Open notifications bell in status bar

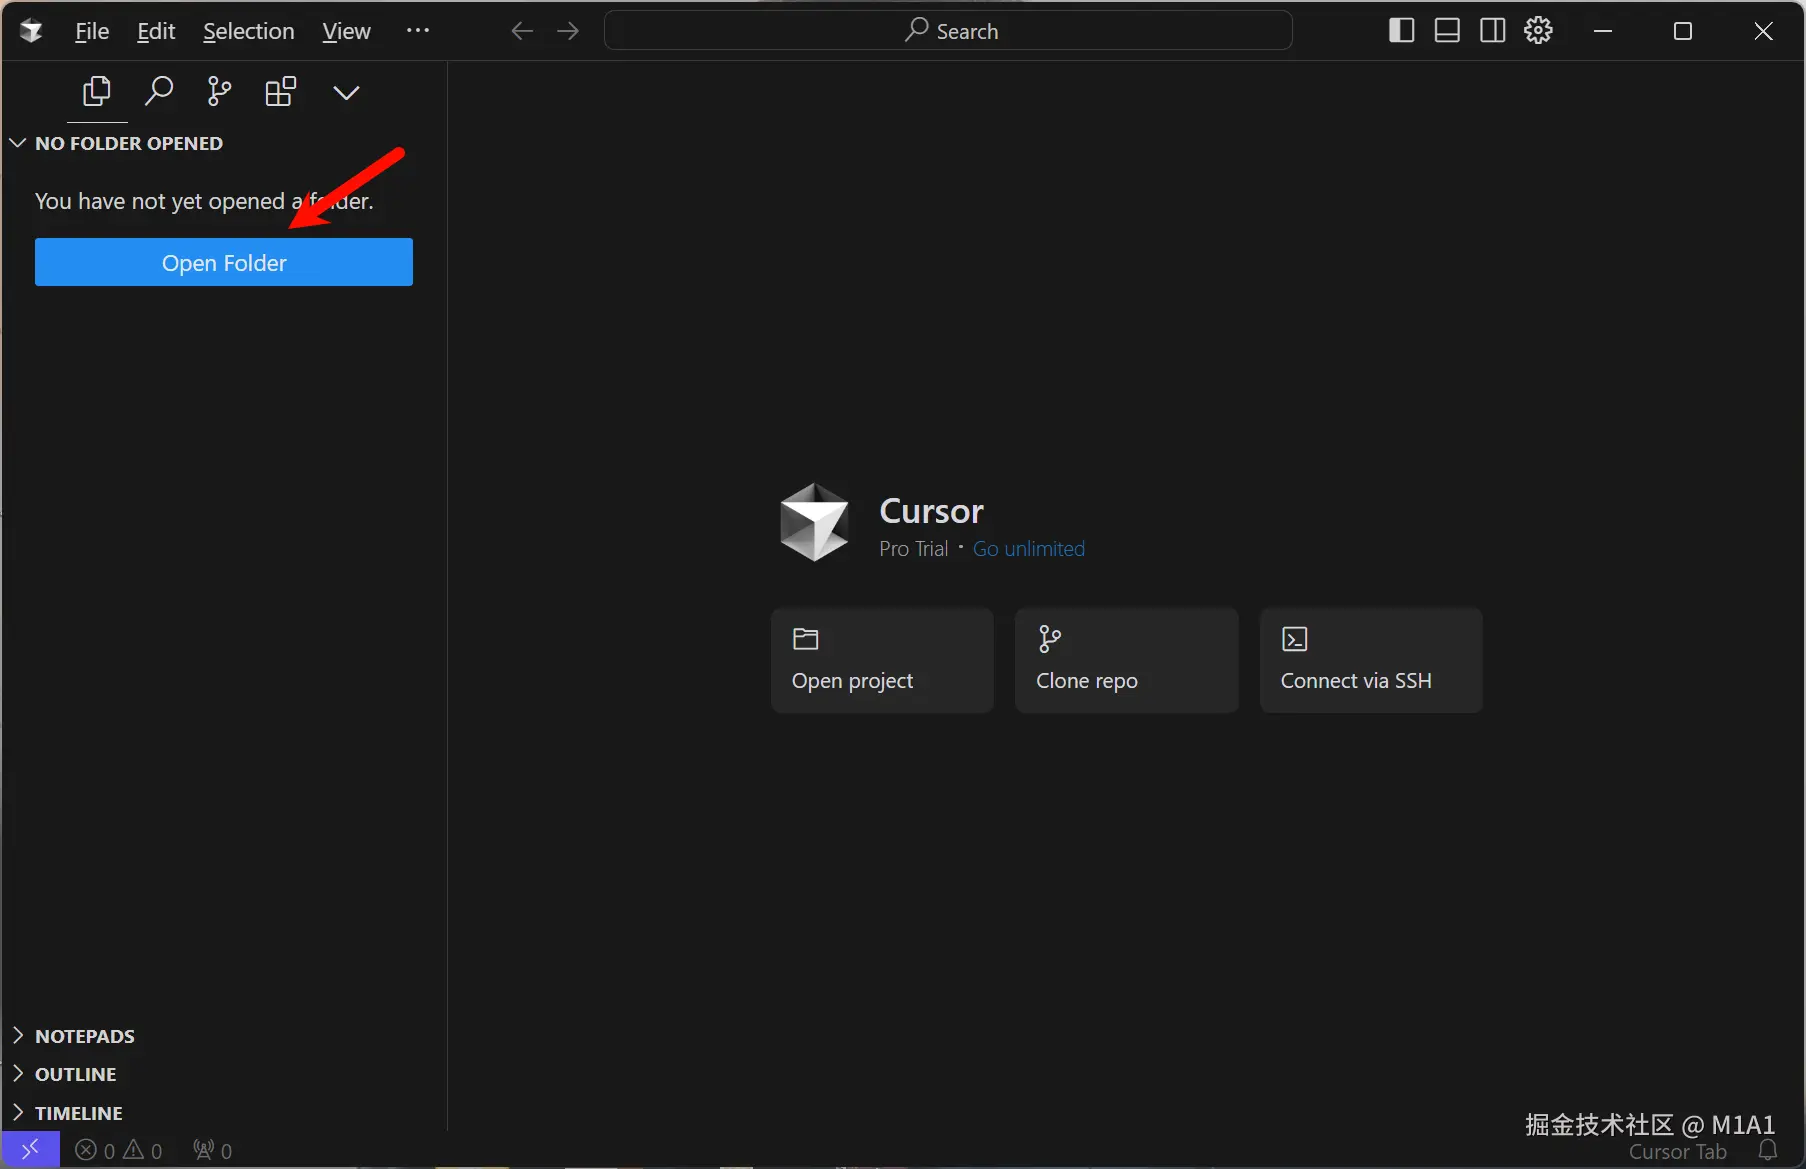click(1768, 1151)
